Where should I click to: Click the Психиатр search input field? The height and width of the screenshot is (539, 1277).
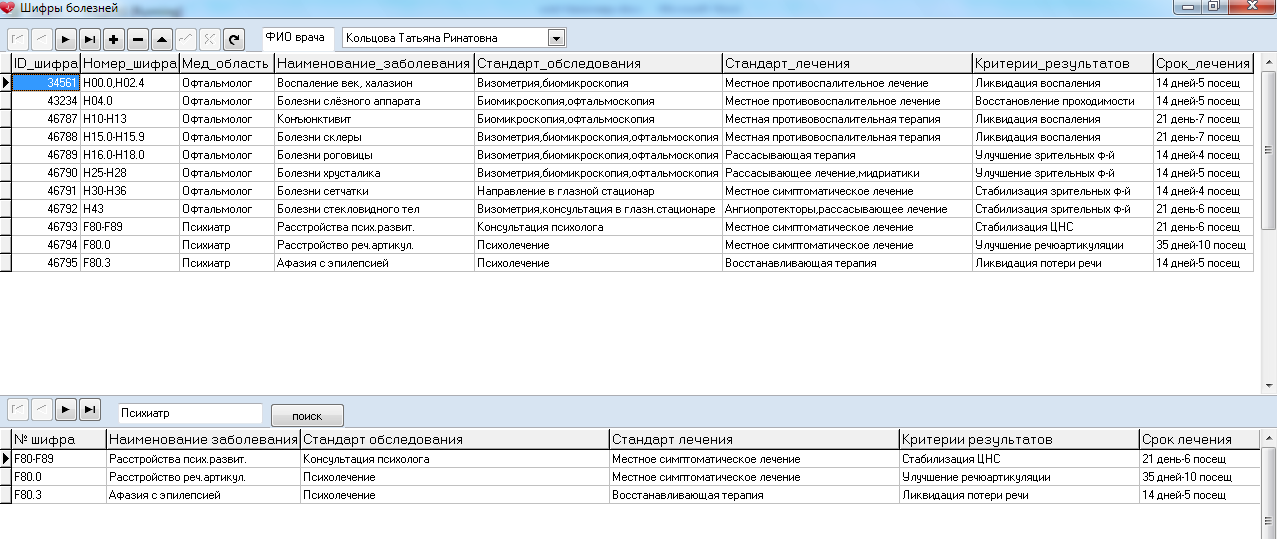190,411
